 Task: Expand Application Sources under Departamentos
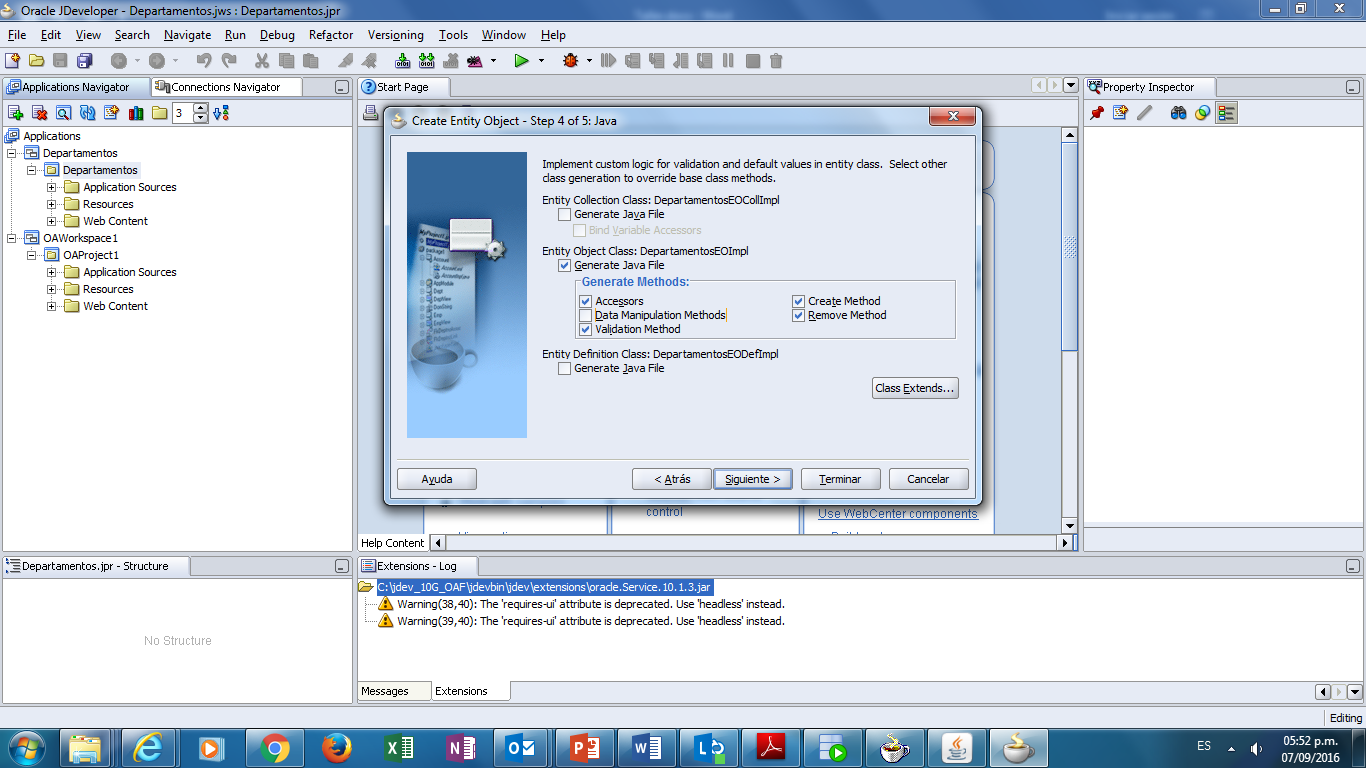coord(52,187)
